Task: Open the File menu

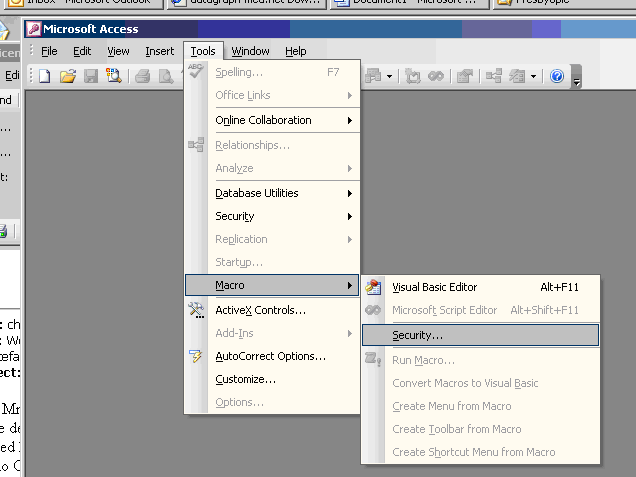Action: point(49,51)
